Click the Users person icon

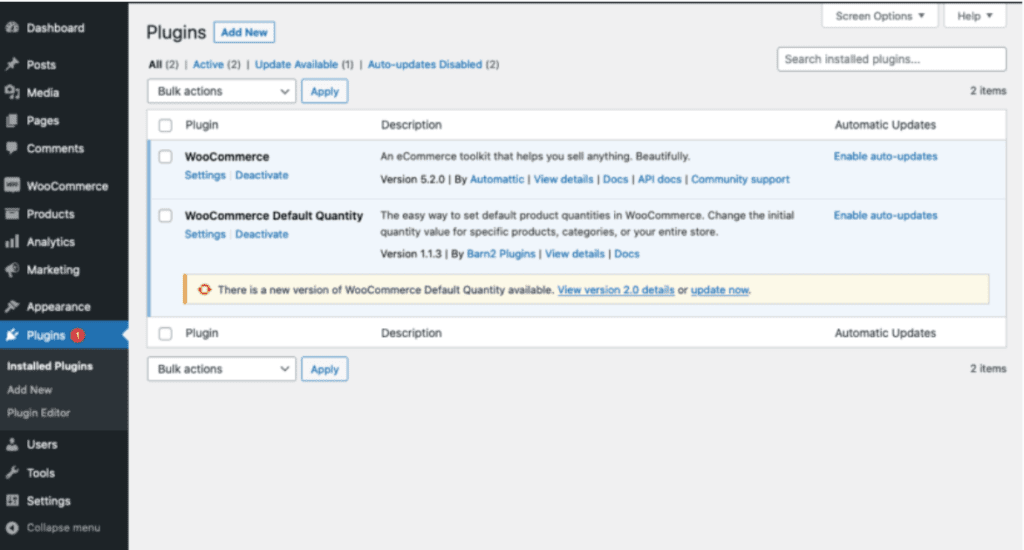(x=12, y=444)
